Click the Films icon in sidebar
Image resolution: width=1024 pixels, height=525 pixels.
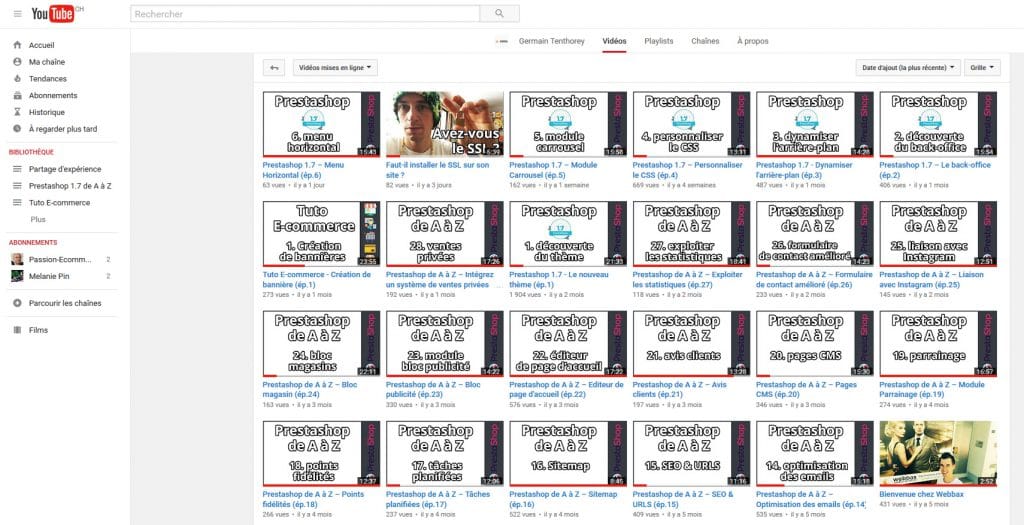point(17,330)
